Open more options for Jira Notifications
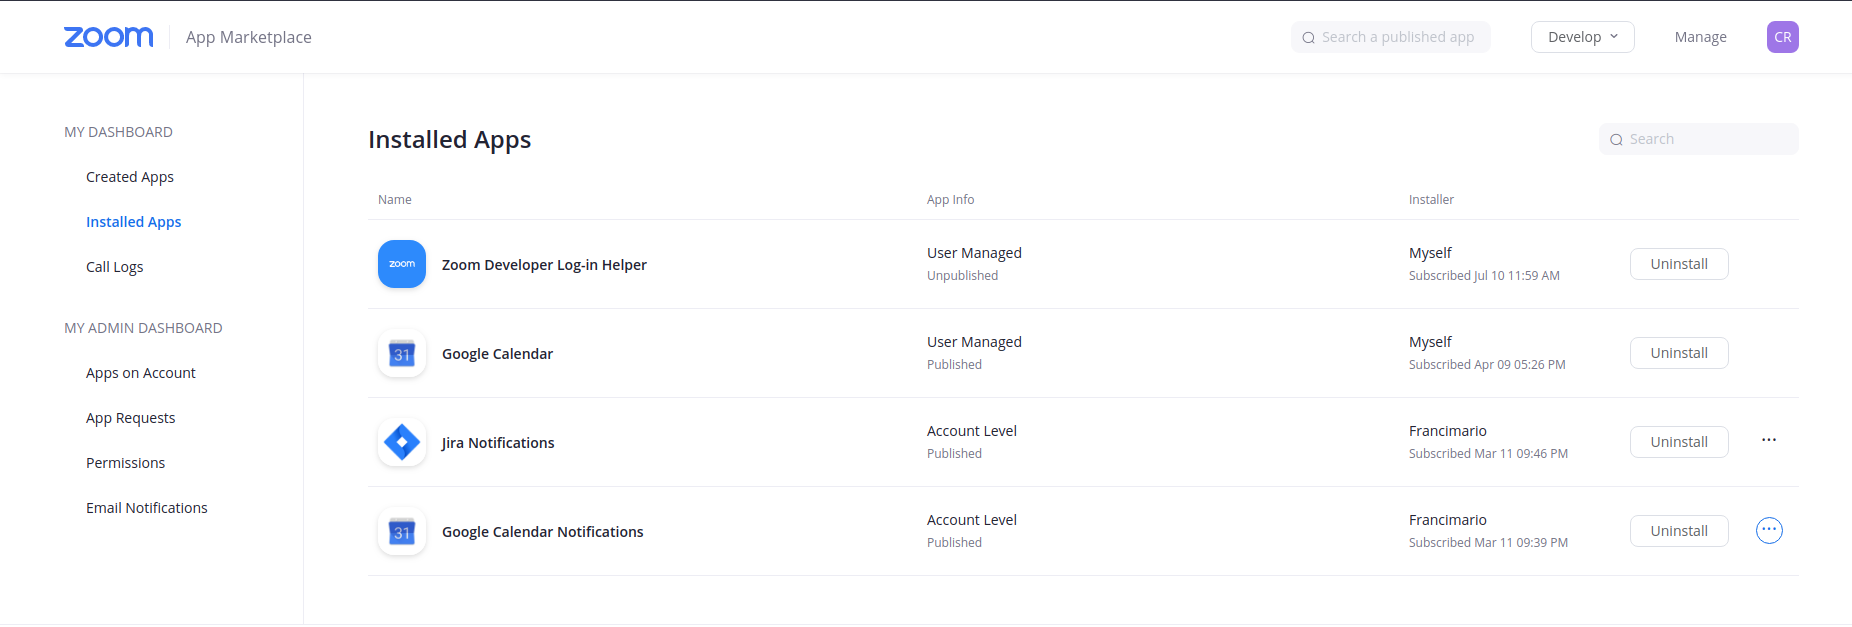This screenshot has height=627, width=1852. 1768,441
